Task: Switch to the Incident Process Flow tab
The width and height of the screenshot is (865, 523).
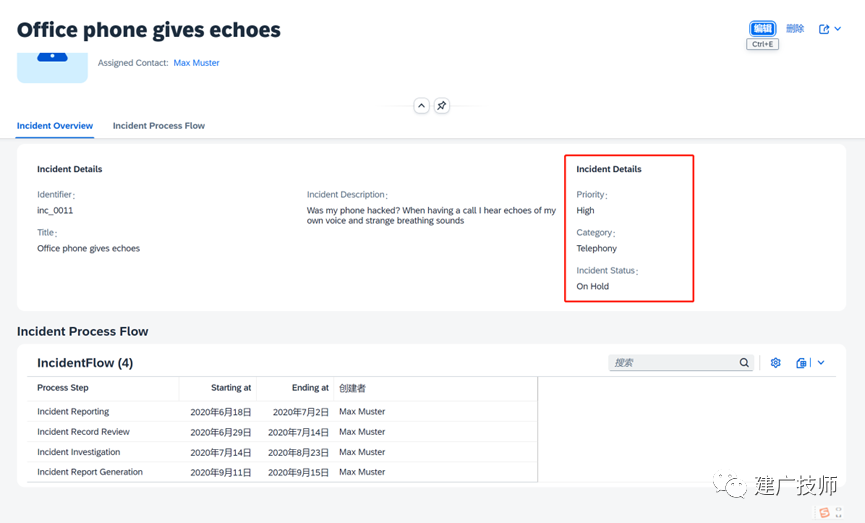Action: [x=159, y=126]
